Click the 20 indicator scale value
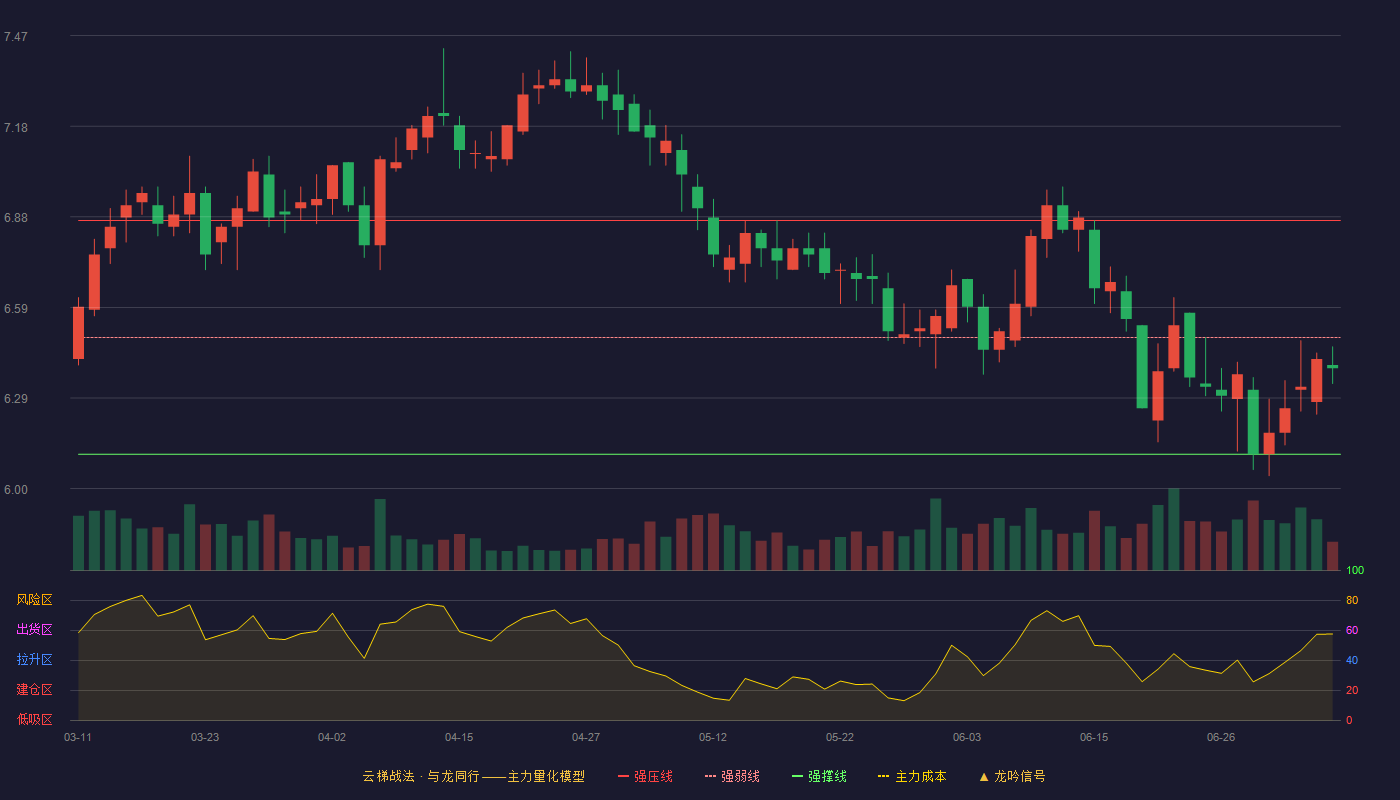The height and width of the screenshot is (800, 1400). pos(1352,690)
